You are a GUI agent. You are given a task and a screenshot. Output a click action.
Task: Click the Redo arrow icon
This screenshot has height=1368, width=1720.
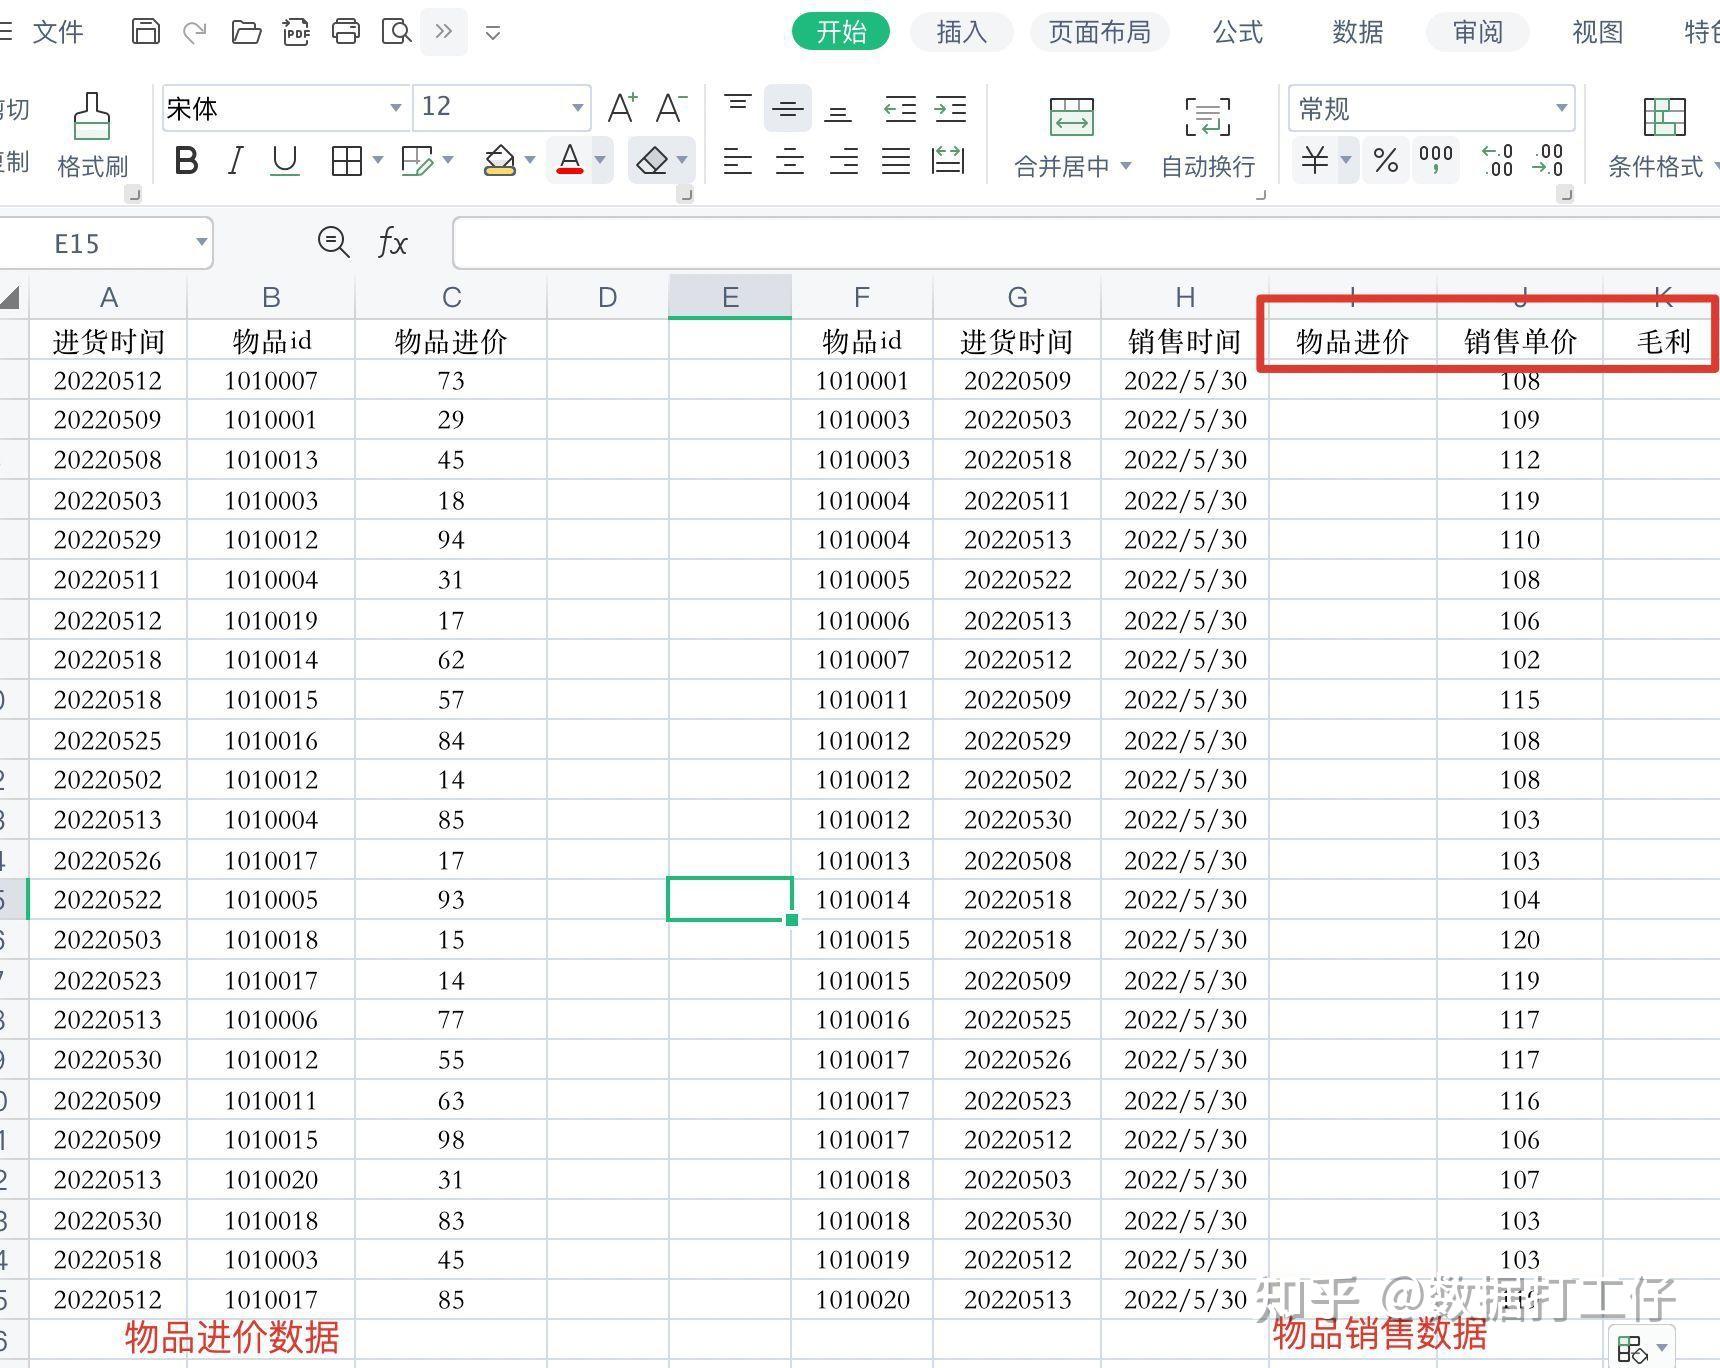[x=195, y=32]
